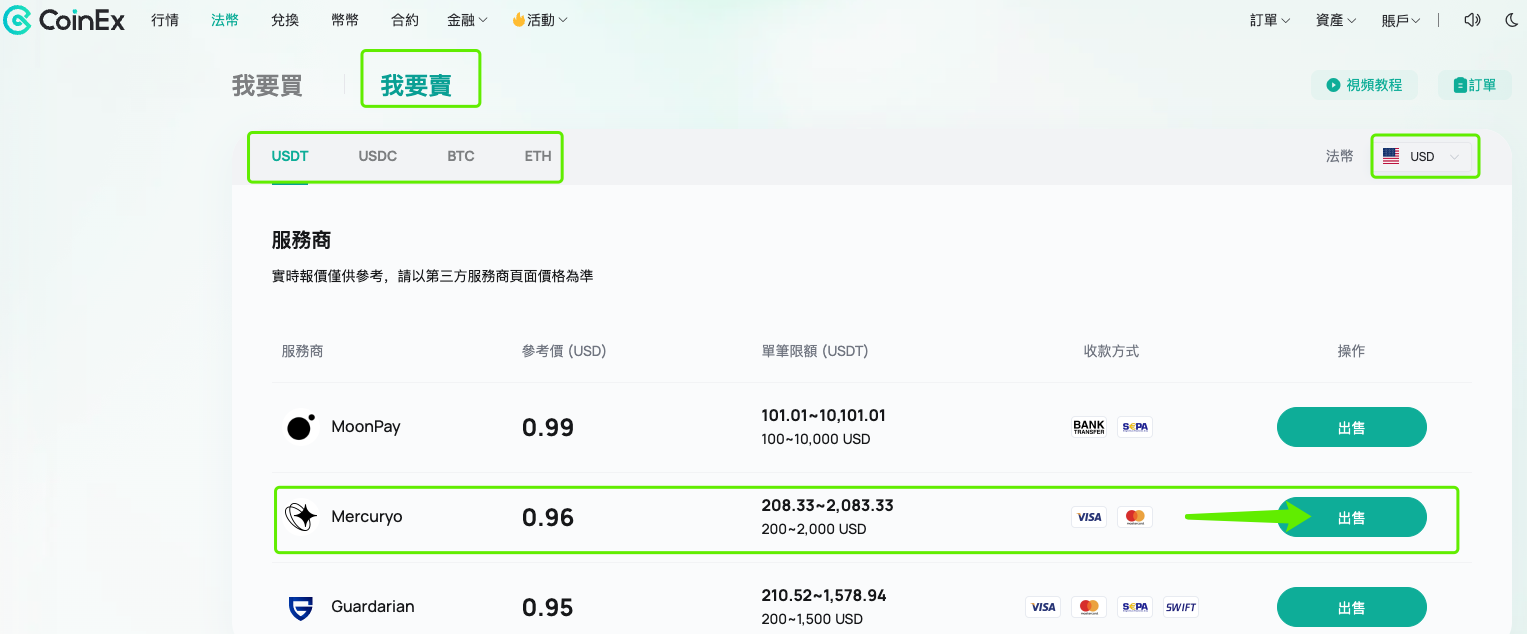1527x634 pixels.
Task: Click the MoonPay provider name
Action: pyautogui.click(x=366, y=427)
